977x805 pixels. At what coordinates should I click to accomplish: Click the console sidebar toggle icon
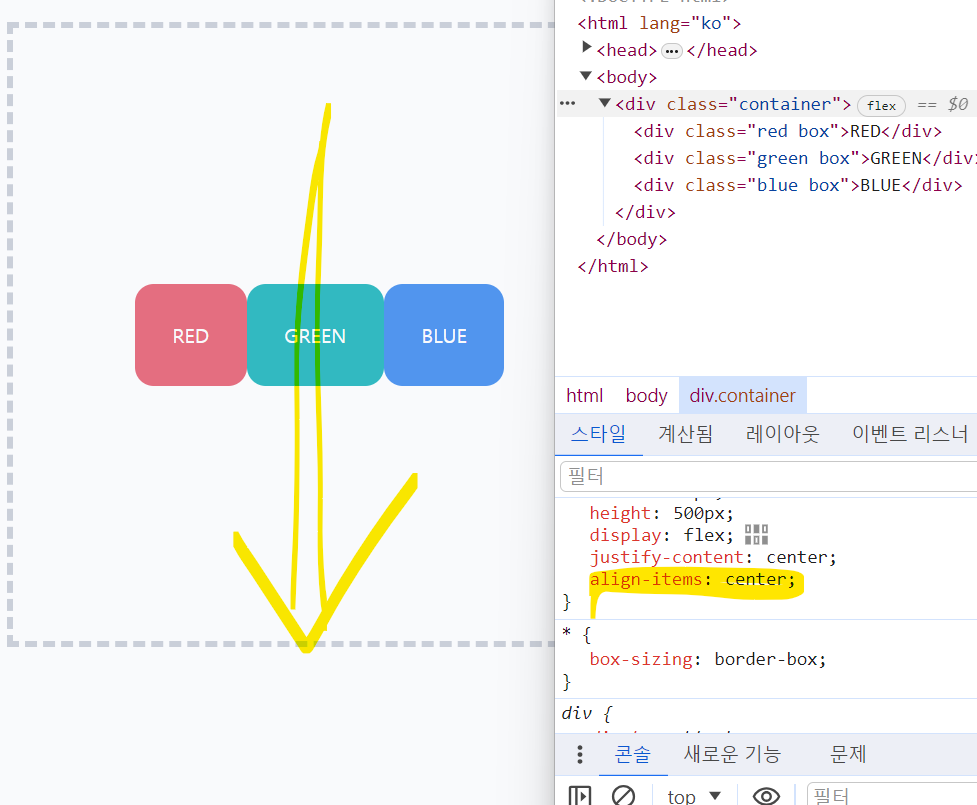click(x=579, y=796)
